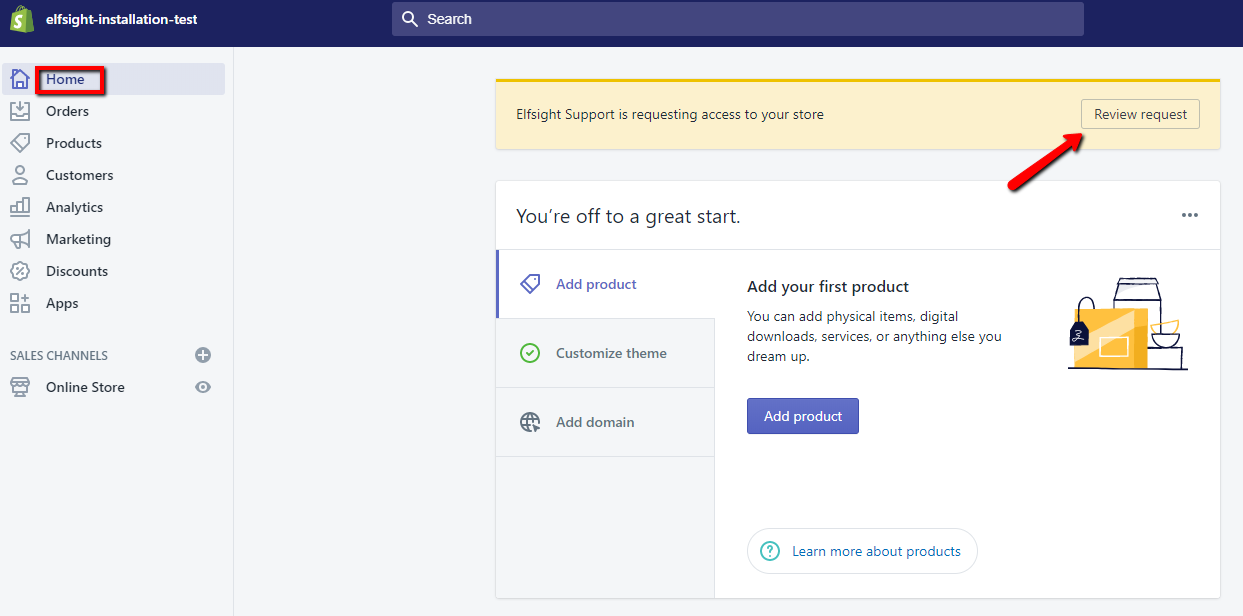
Task: Click the Products tag icon
Action: pos(20,143)
